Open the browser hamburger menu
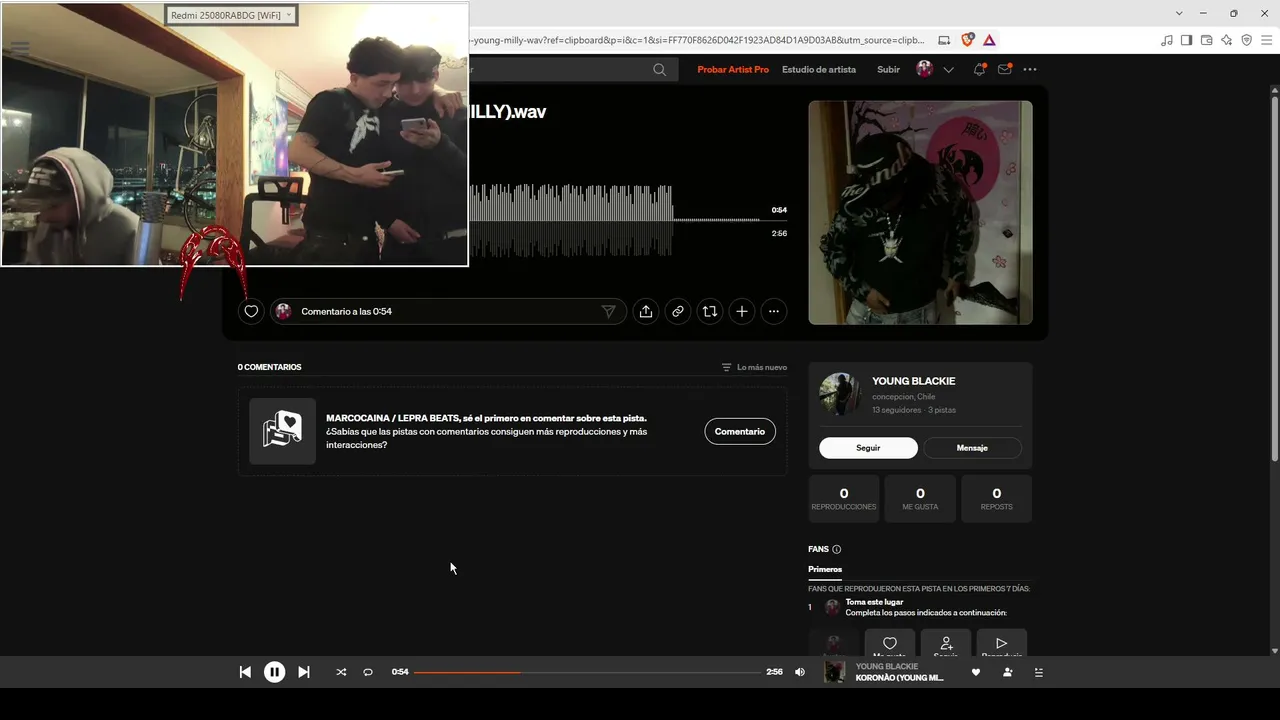This screenshot has height=720, width=1280. point(1266,40)
